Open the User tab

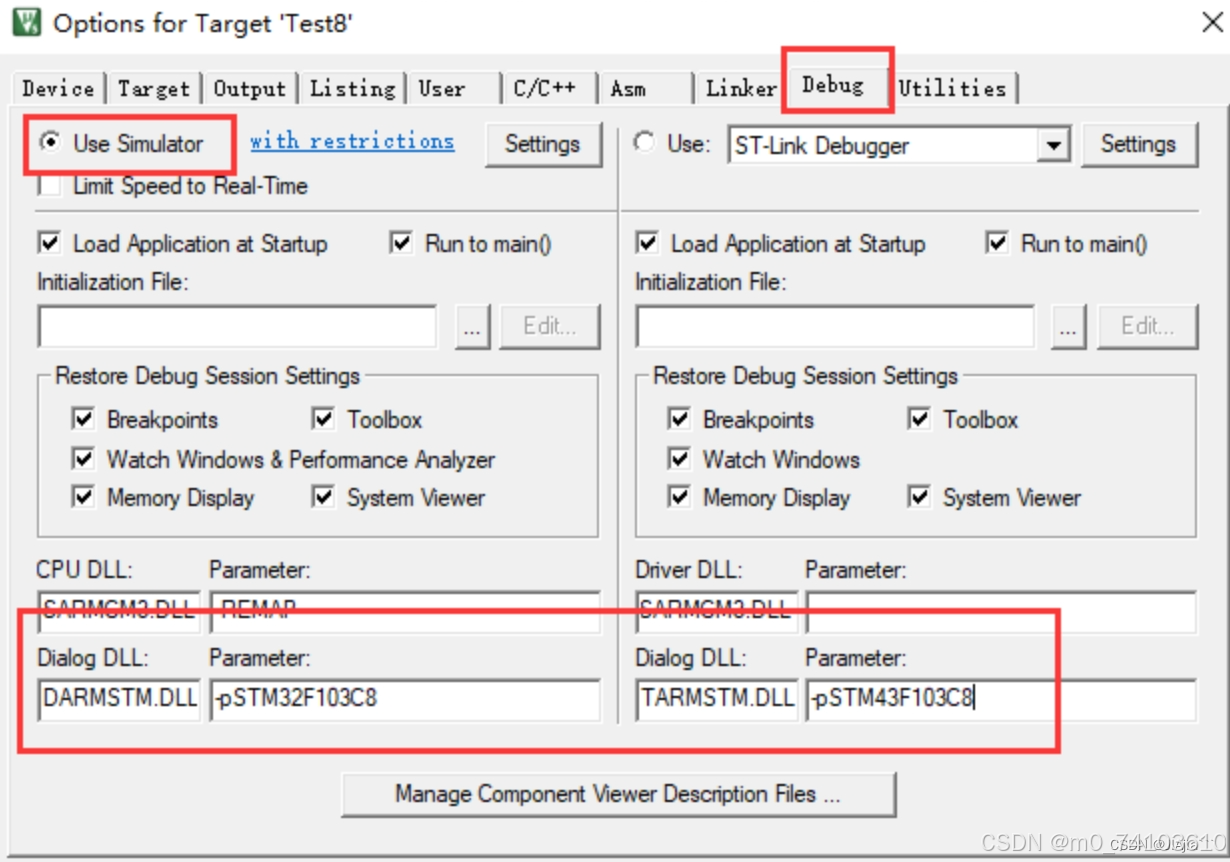click(442, 88)
